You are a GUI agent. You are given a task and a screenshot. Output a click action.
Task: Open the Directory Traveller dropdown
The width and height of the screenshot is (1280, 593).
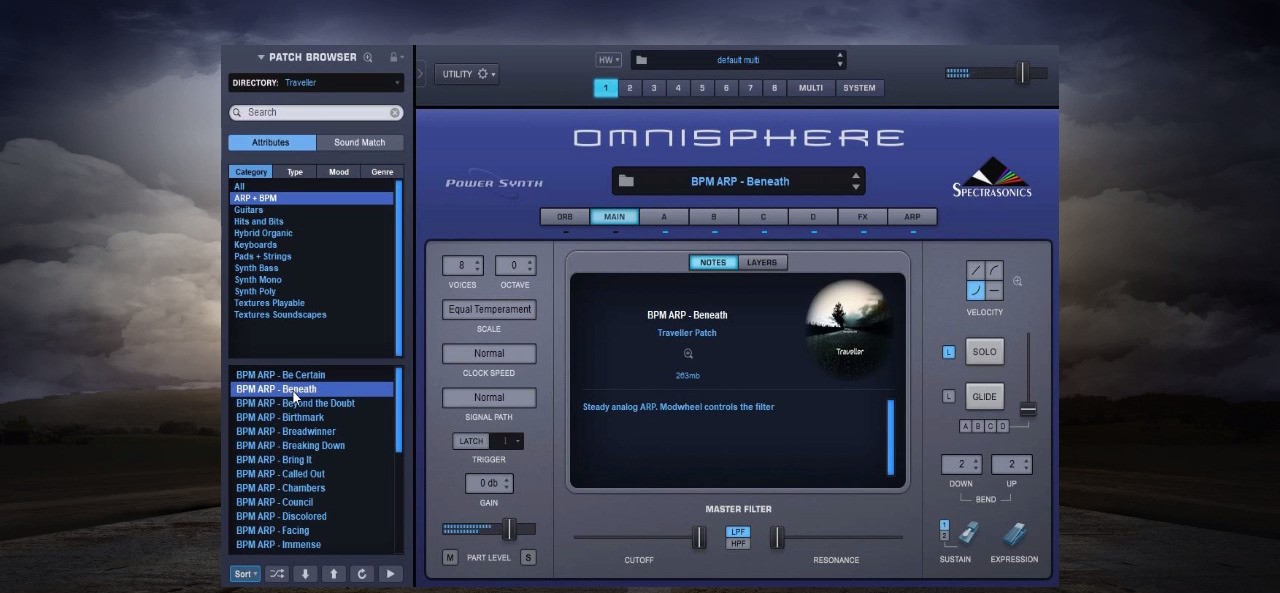pos(316,83)
